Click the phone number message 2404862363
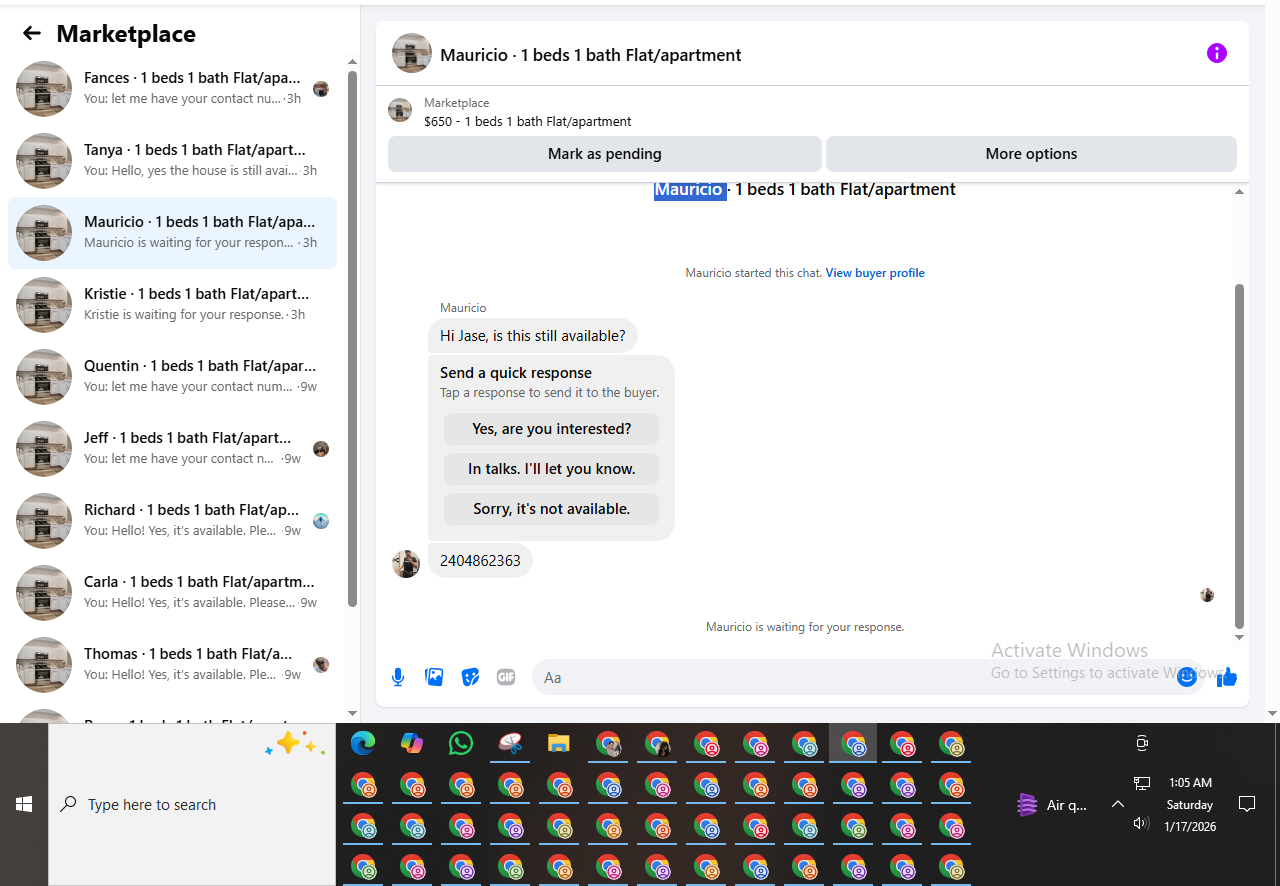 click(480, 561)
